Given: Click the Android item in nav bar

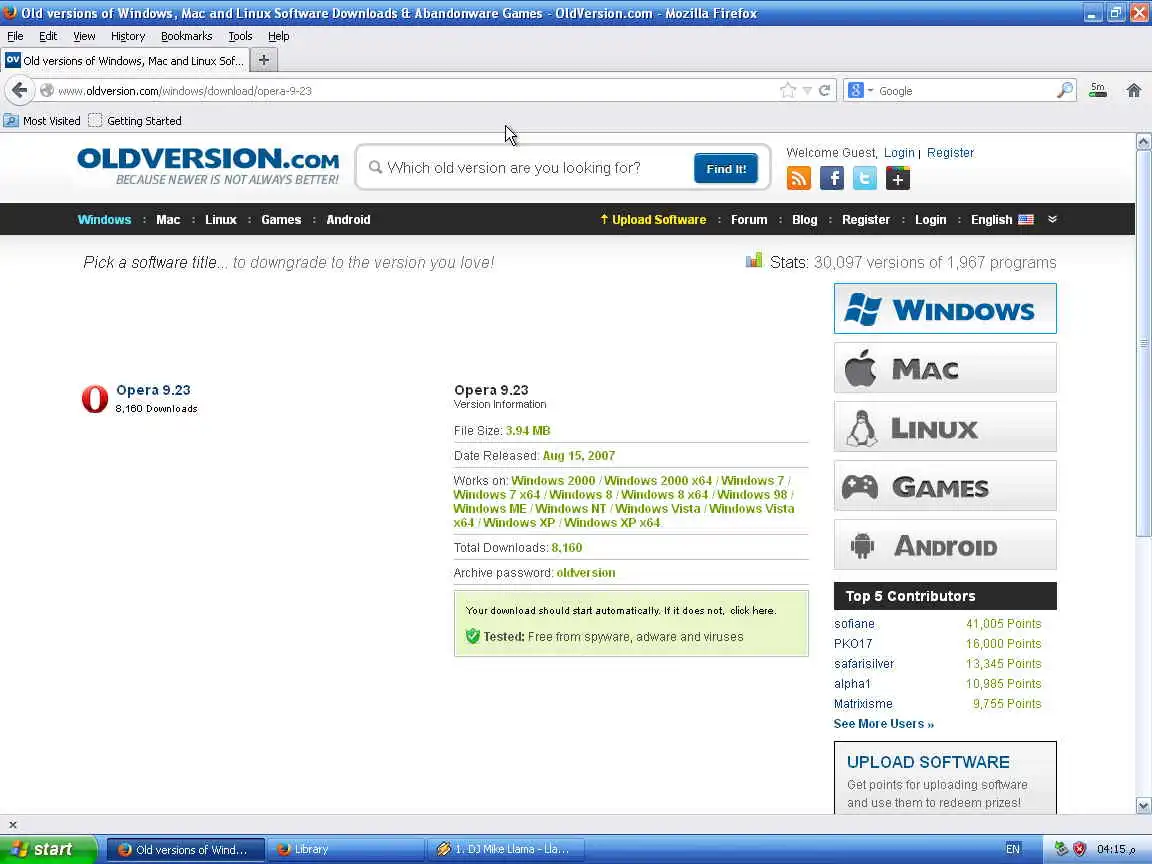Looking at the screenshot, I should [x=348, y=219].
